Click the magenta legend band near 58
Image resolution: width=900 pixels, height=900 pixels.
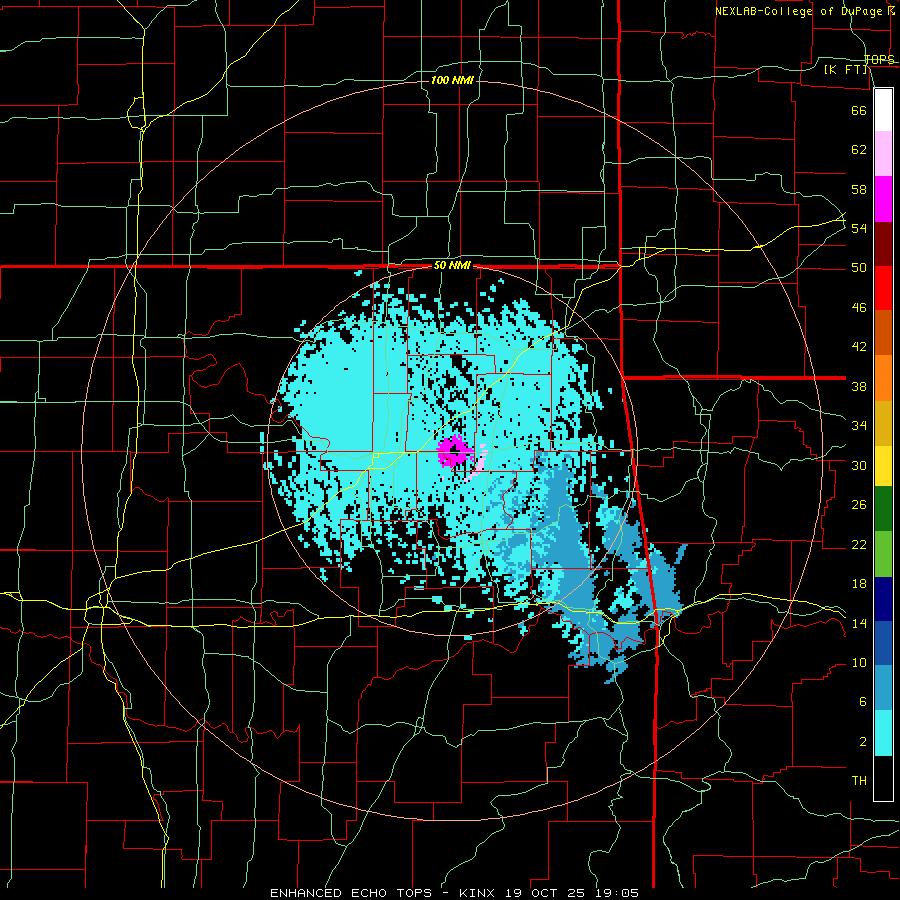883,199
